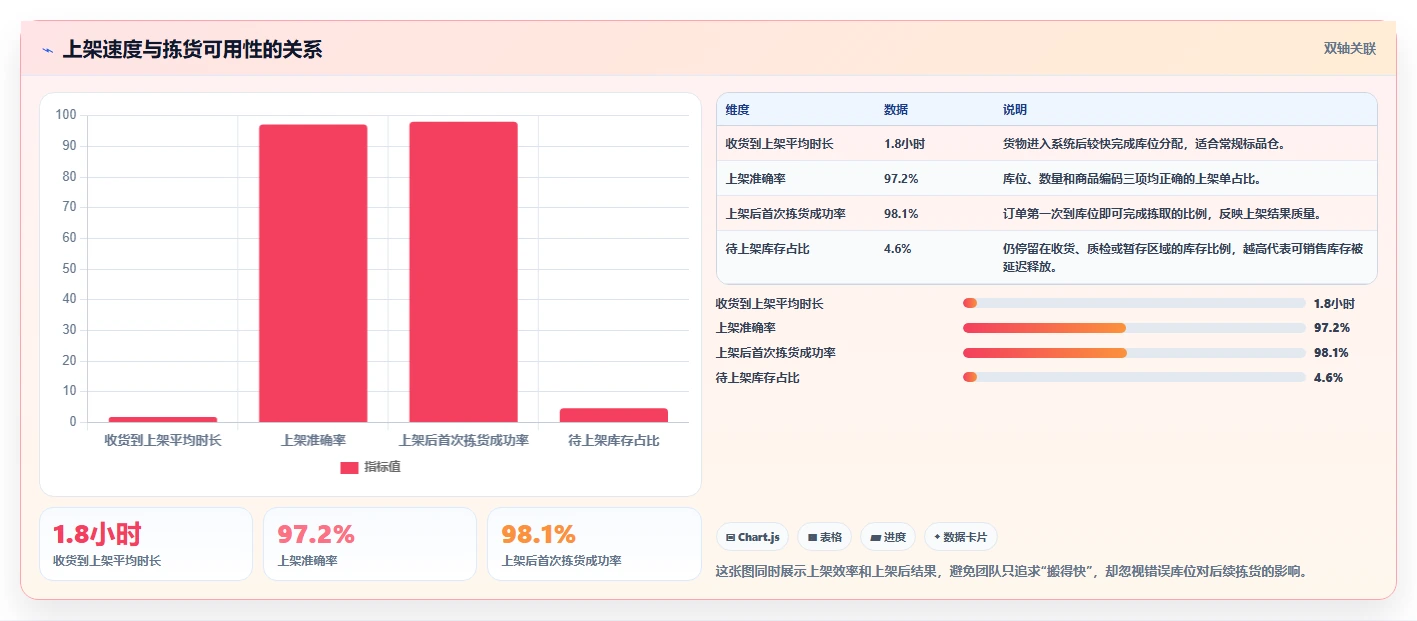The height and width of the screenshot is (621, 1417).
Task: Click the lightning icon beside the title
Action: coord(47,50)
